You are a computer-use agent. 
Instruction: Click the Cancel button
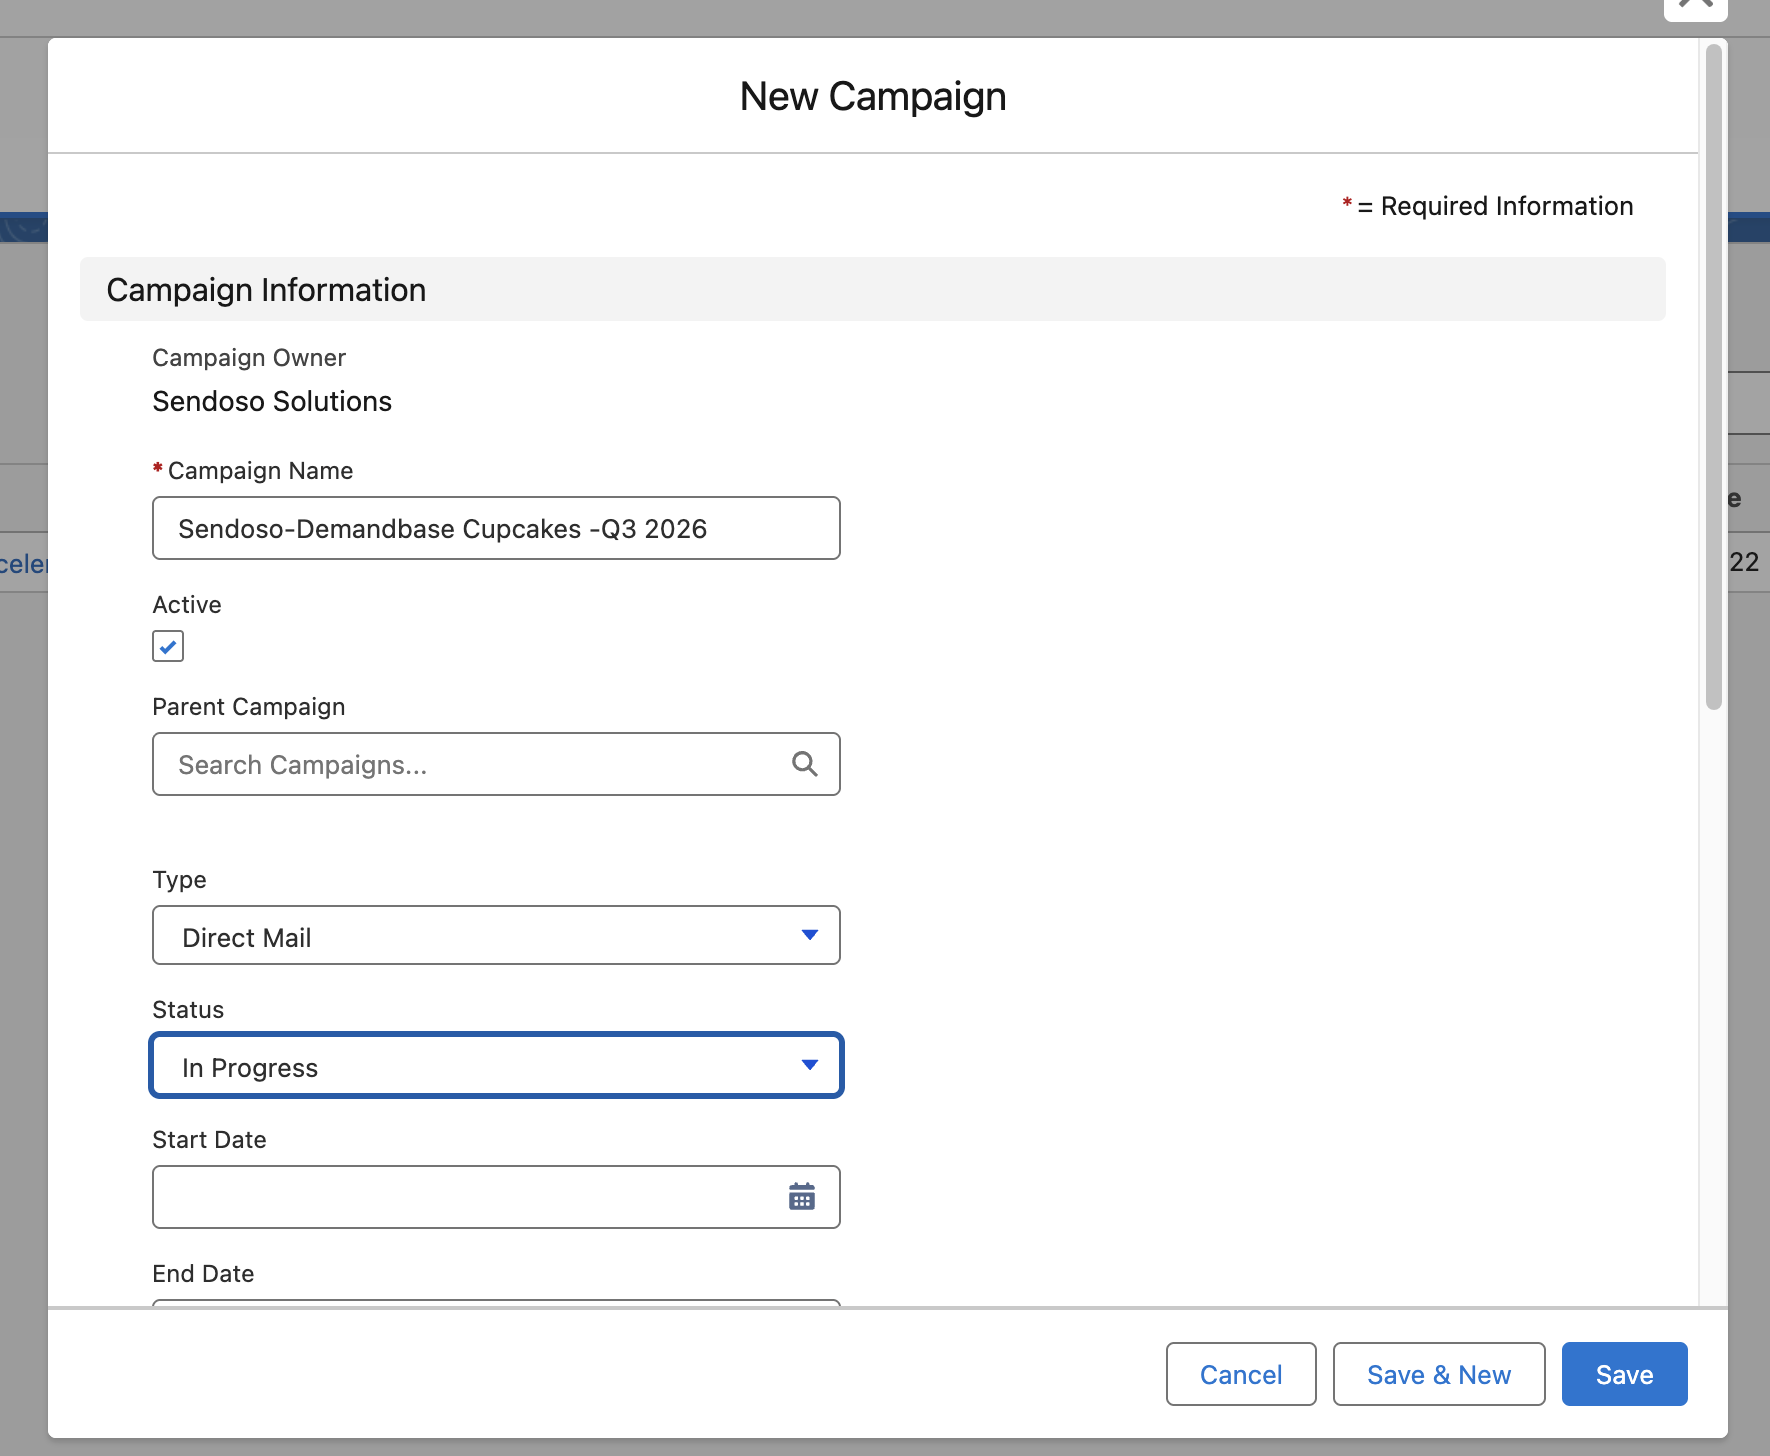[x=1241, y=1374]
